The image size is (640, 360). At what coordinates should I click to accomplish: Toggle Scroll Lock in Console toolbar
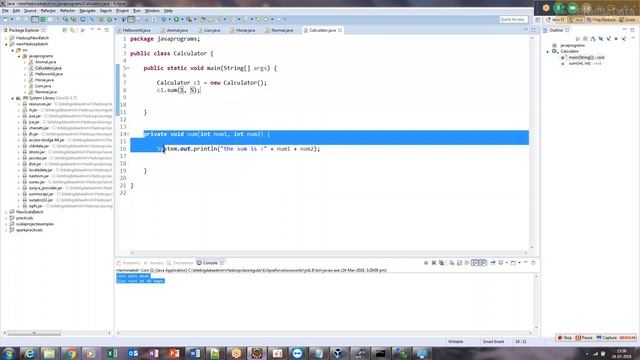(460, 263)
